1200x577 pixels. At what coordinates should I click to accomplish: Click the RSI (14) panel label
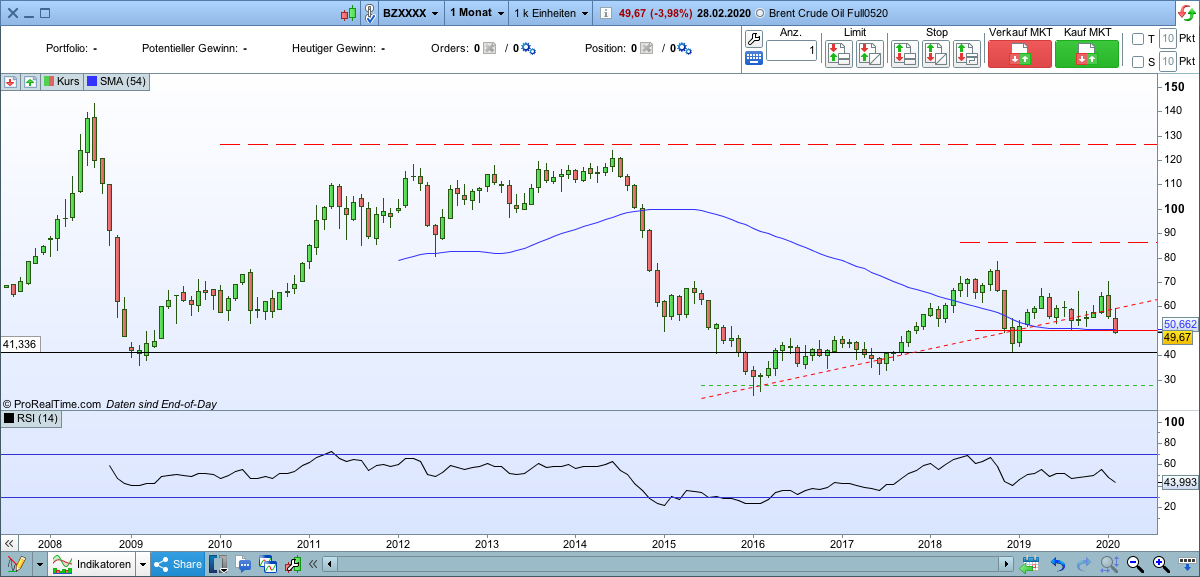32,419
